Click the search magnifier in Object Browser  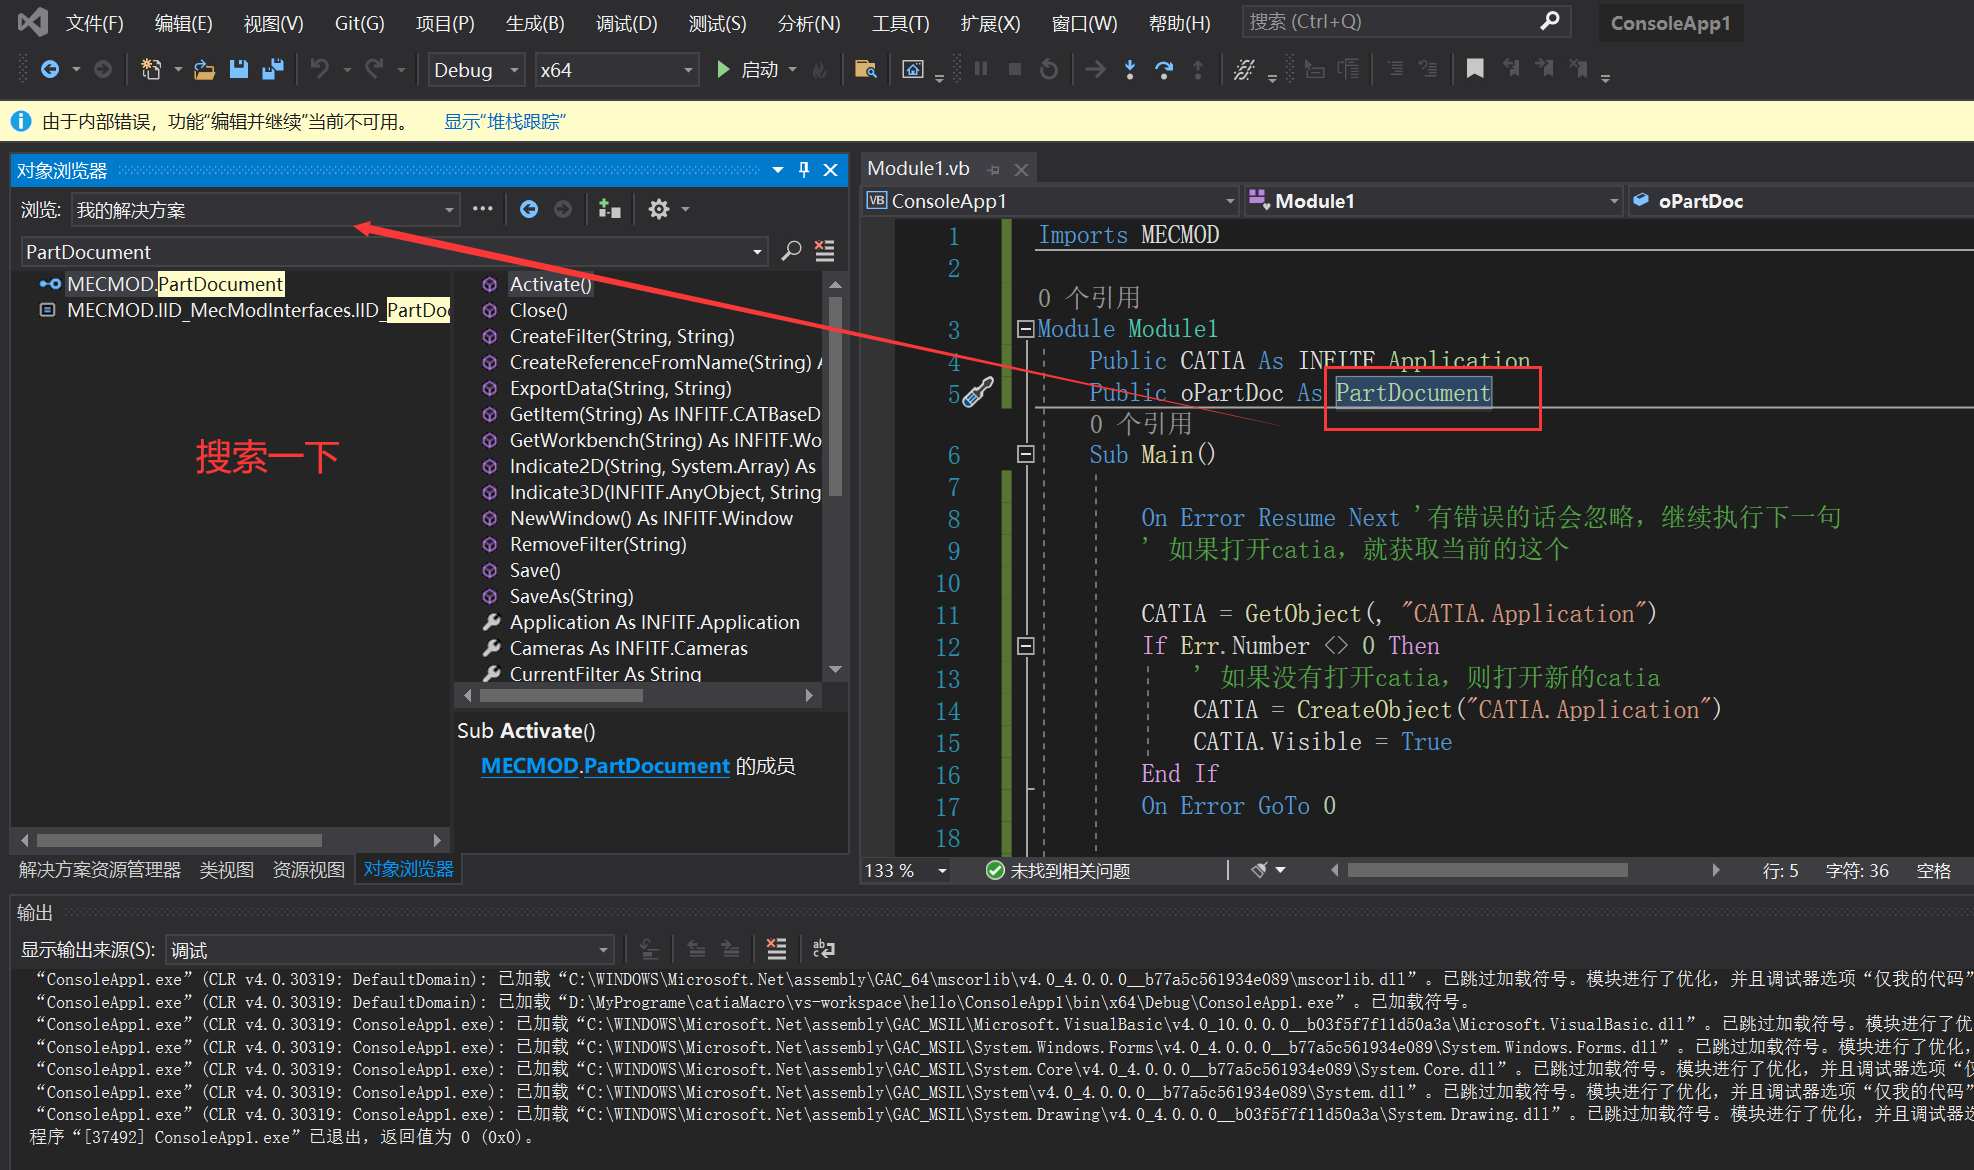(x=791, y=251)
